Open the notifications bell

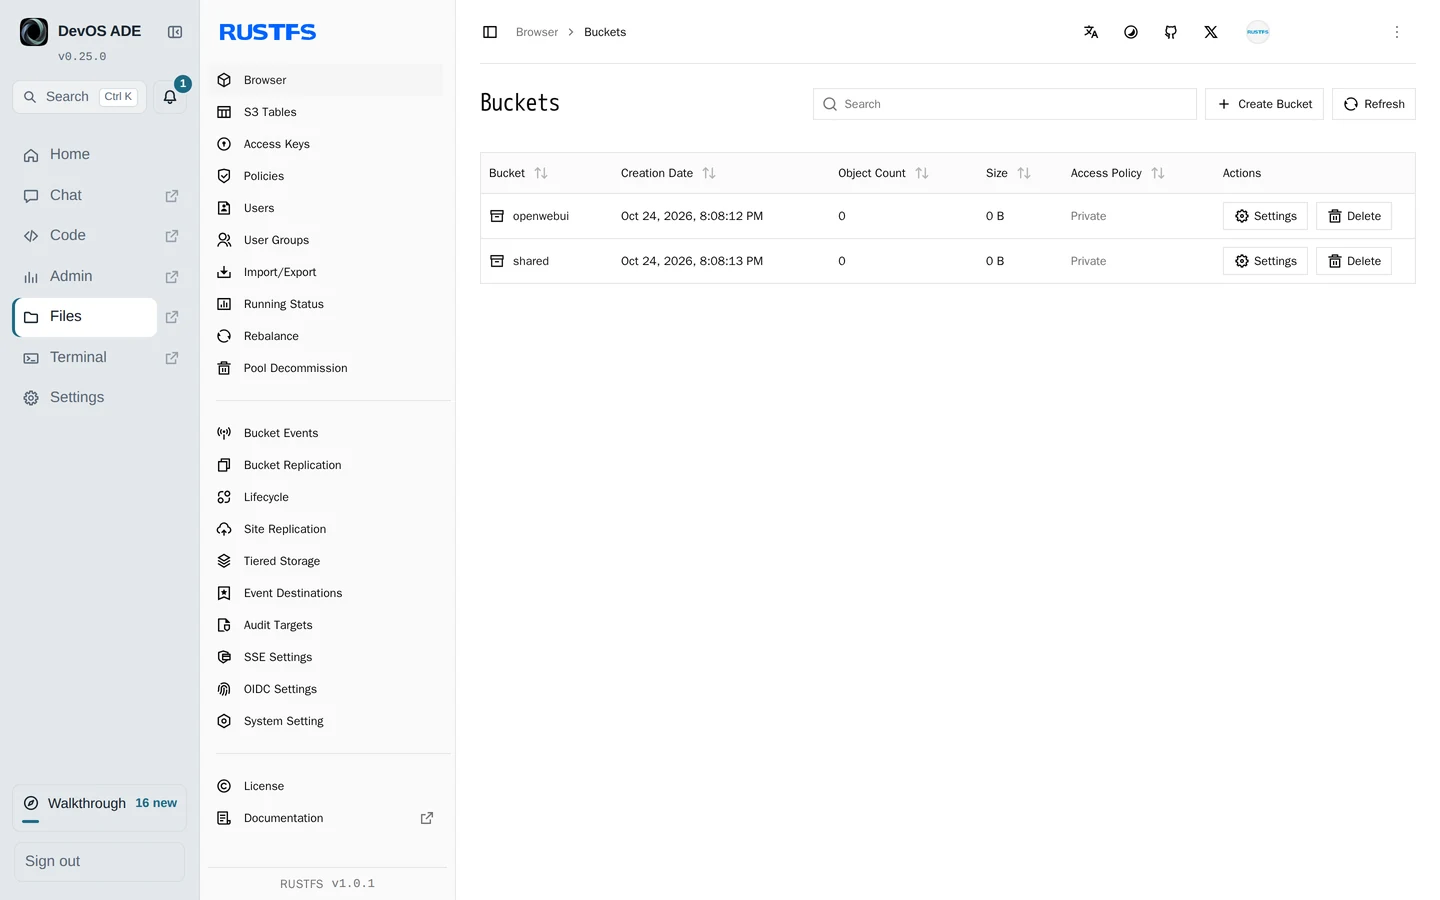coord(170,97)
